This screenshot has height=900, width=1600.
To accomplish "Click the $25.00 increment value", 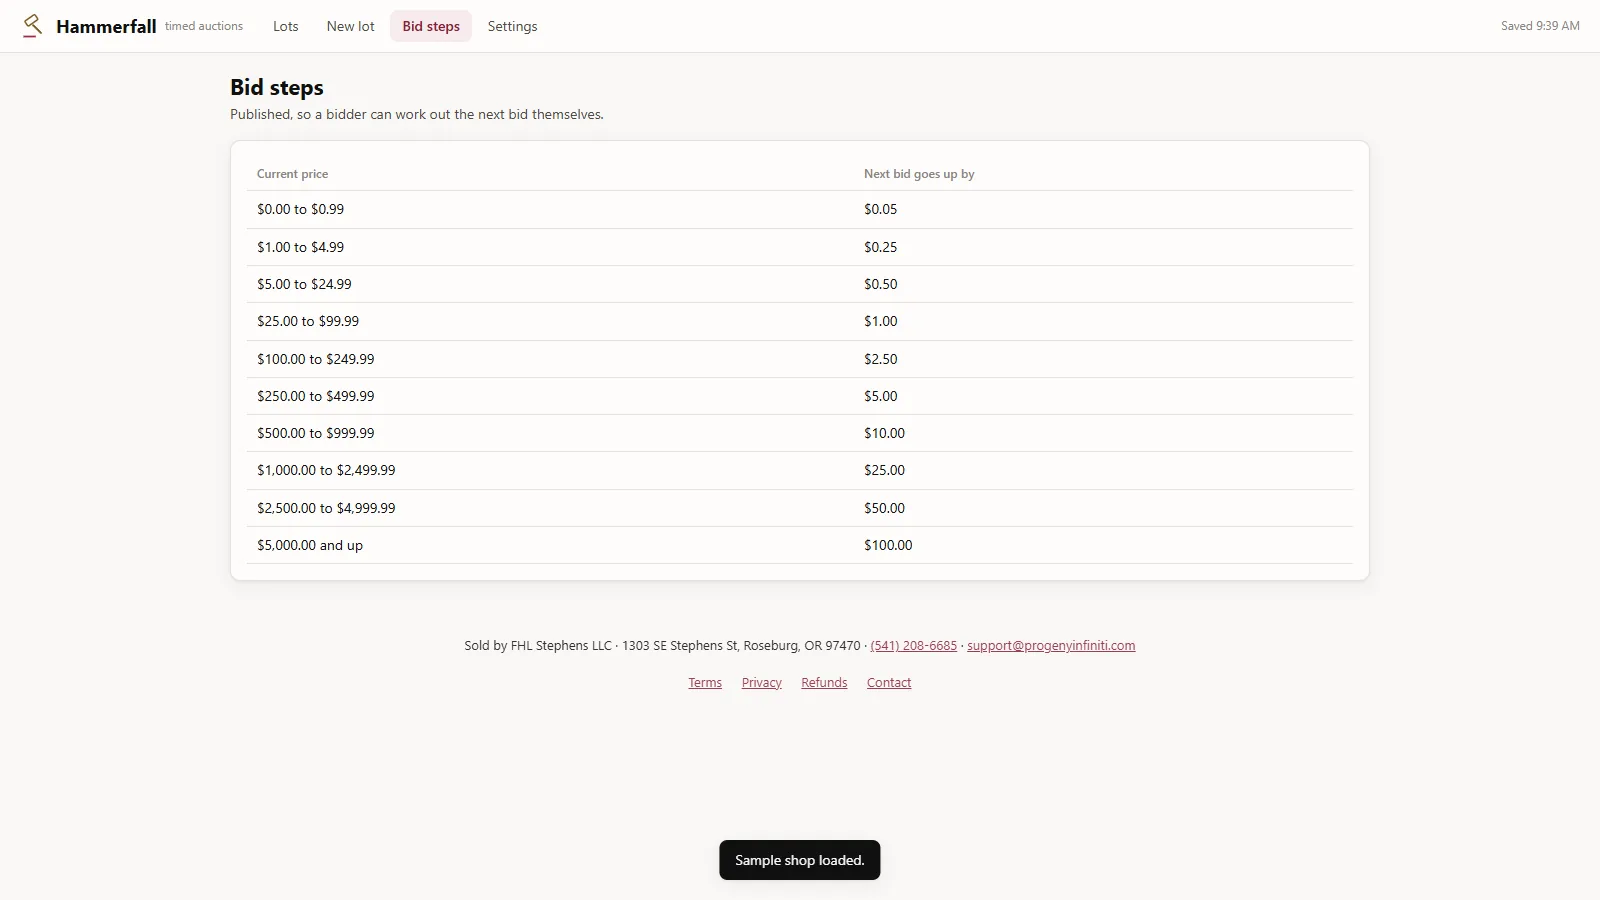I will coord(885,470).
